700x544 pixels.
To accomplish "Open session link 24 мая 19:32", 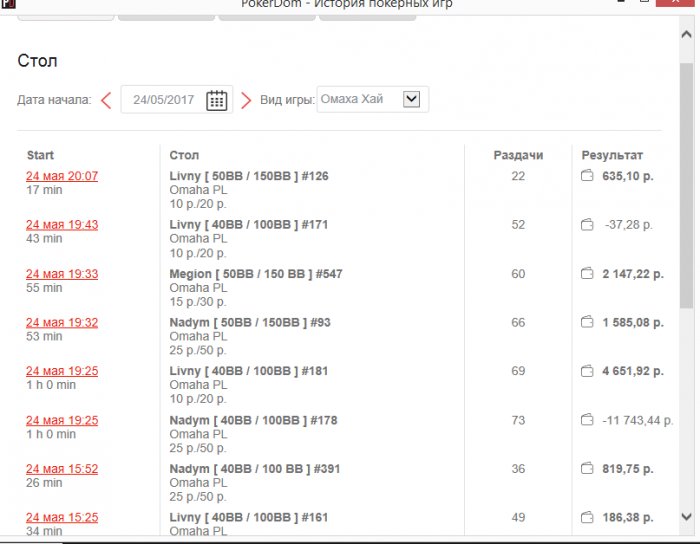I will pyautogui.click(x=62, y=322).
